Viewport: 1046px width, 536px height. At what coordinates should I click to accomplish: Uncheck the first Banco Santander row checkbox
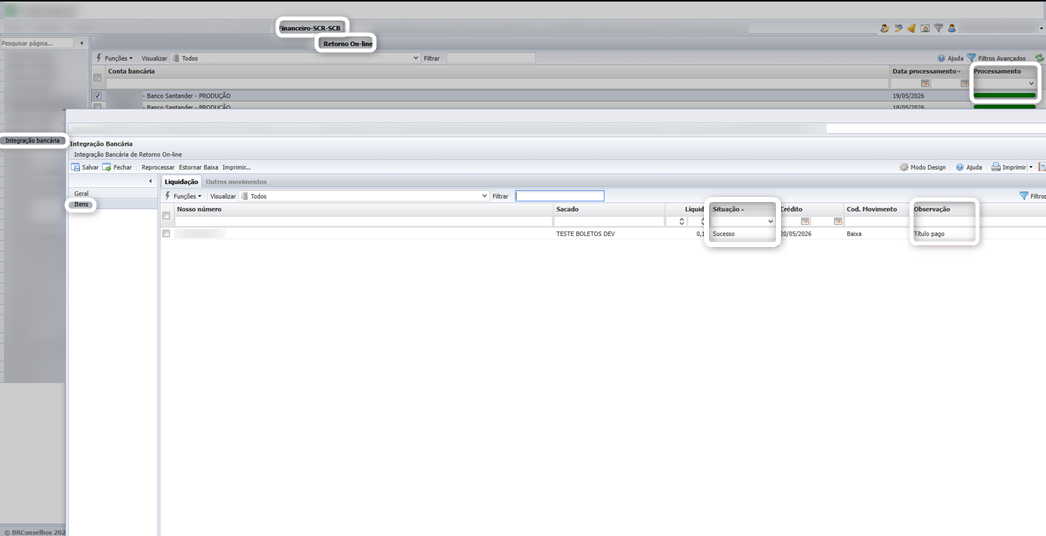click(97, 96)
